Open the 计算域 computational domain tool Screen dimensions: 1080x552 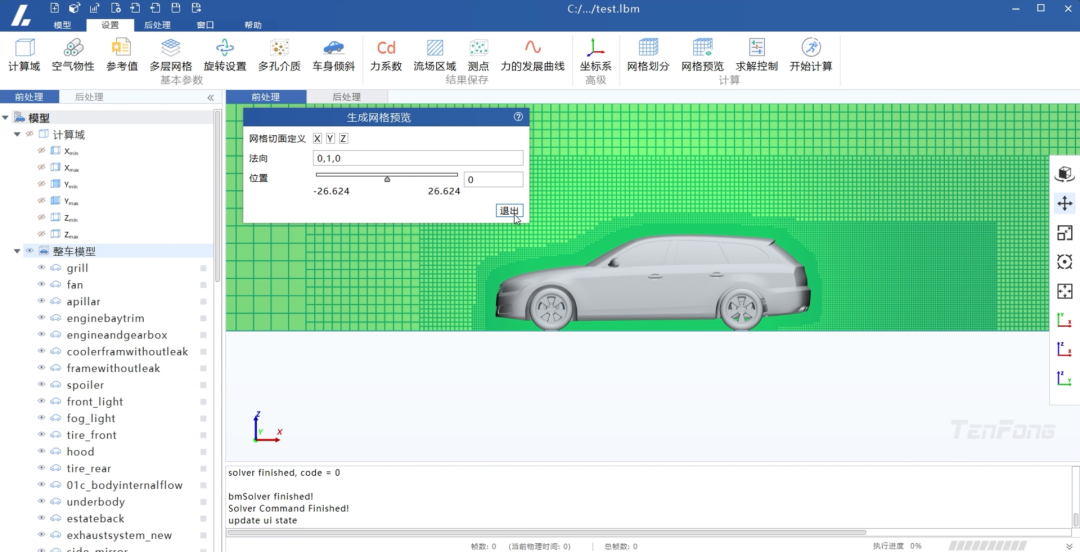(24, 54)
